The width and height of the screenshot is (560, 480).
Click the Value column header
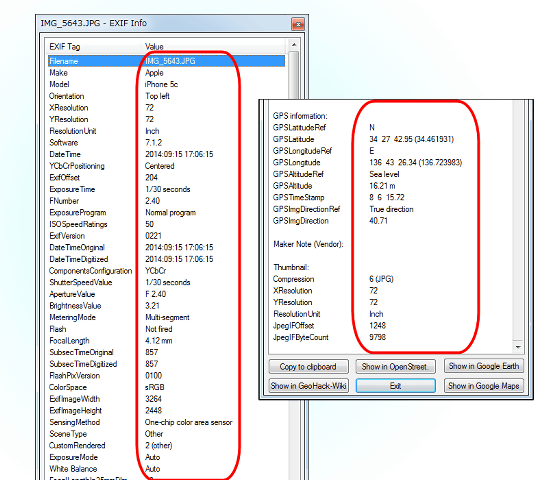tap(214, 46)
